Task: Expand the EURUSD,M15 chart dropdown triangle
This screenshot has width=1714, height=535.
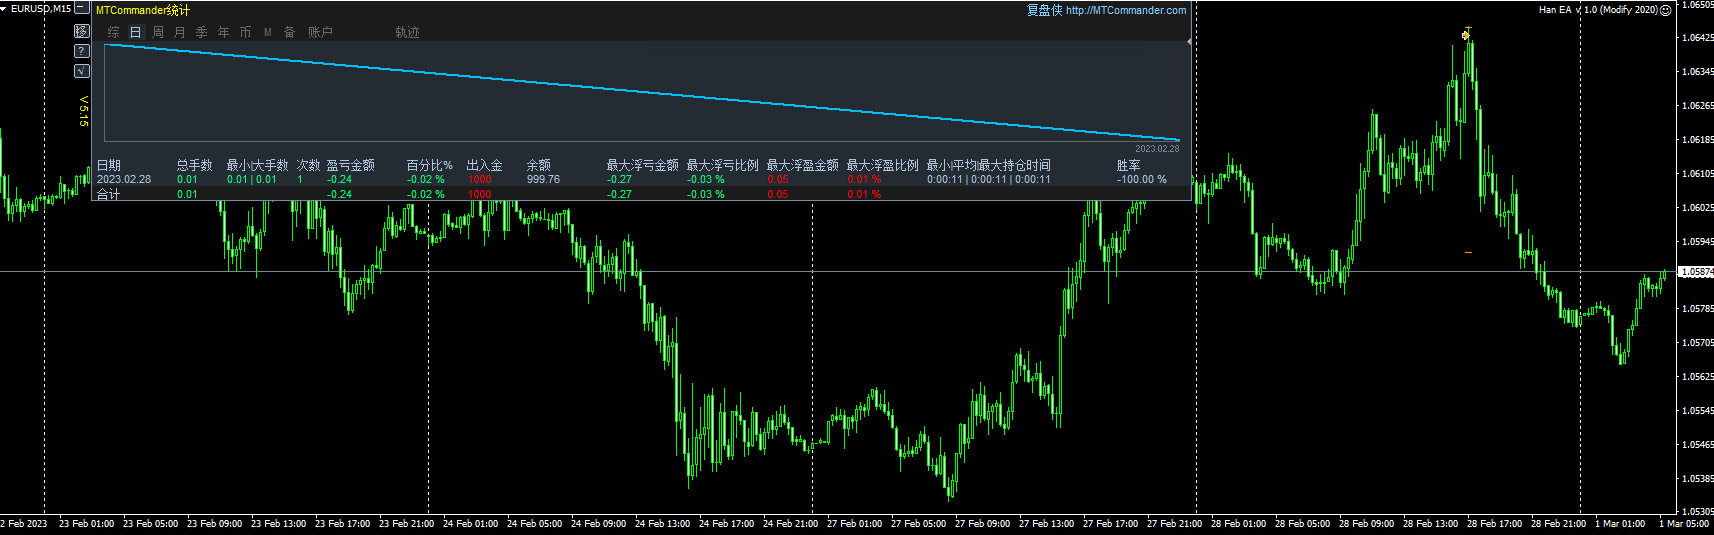Action: click(x=4, y=8)
